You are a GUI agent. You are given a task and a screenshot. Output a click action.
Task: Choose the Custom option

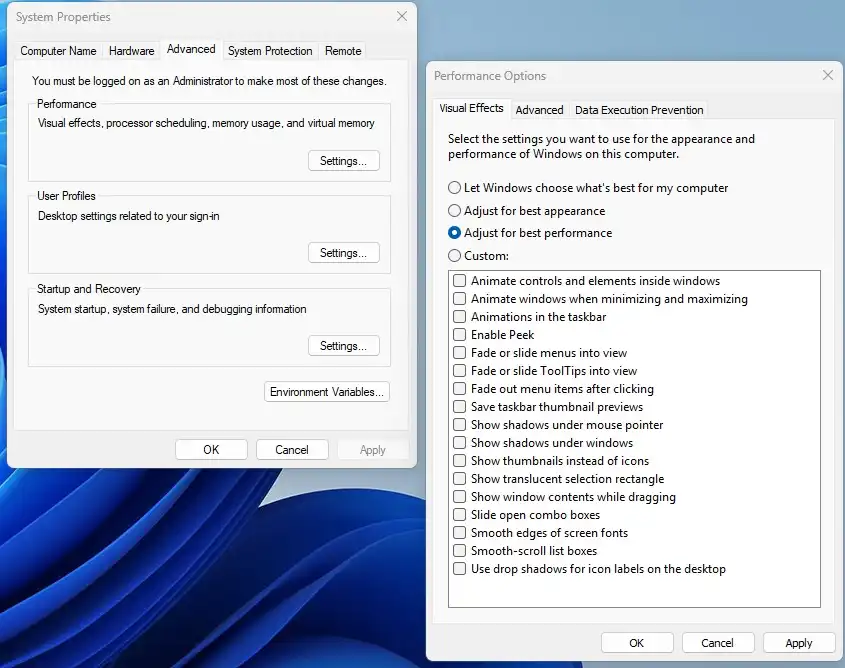453,255
